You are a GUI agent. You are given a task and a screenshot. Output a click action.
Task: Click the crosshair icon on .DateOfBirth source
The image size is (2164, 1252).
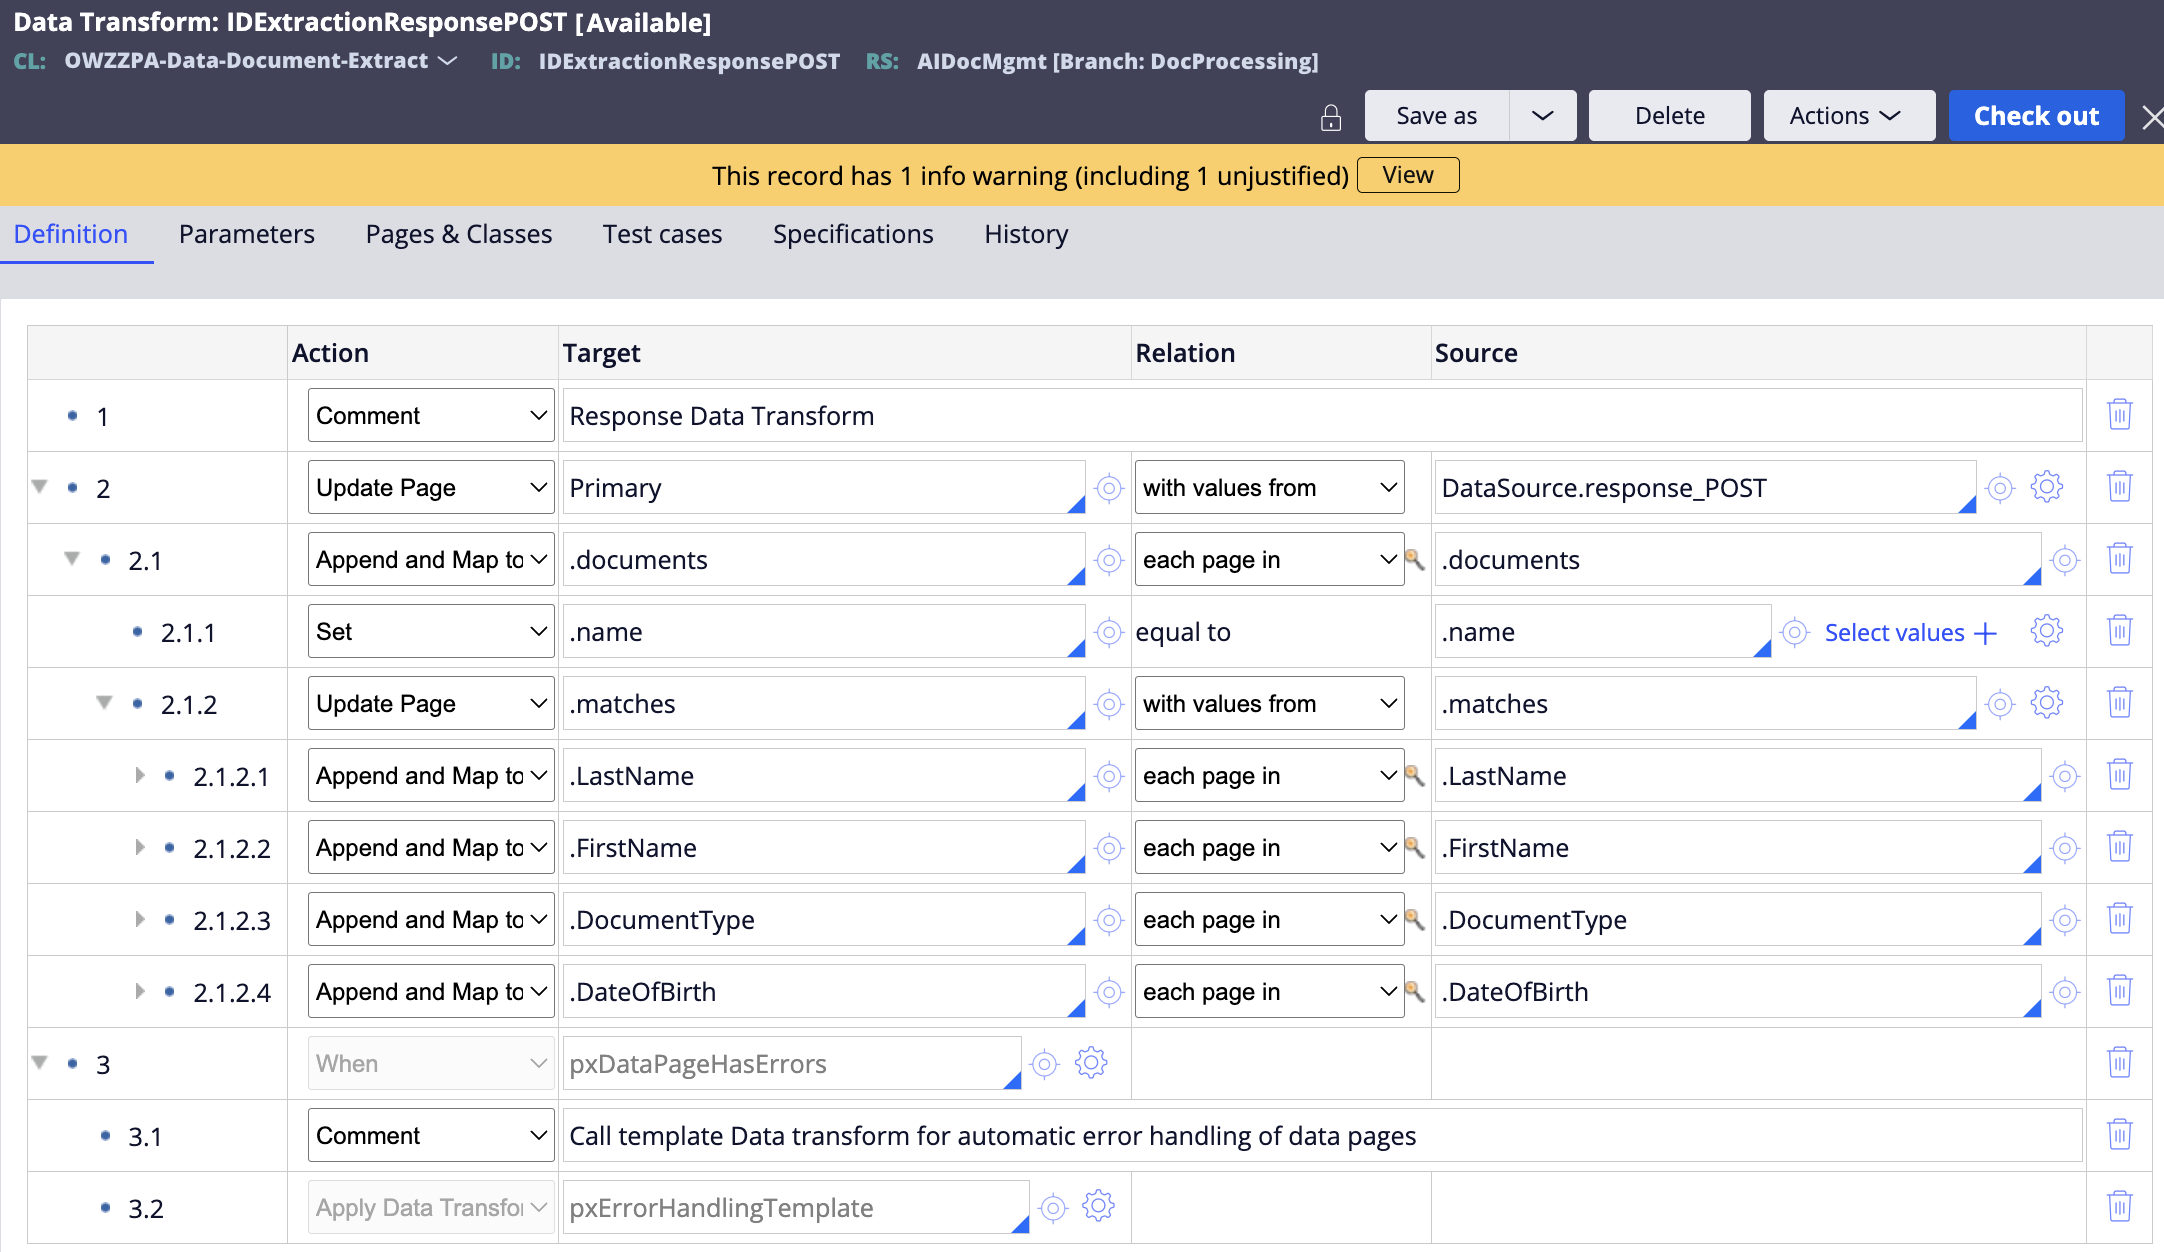point(2065,992)
